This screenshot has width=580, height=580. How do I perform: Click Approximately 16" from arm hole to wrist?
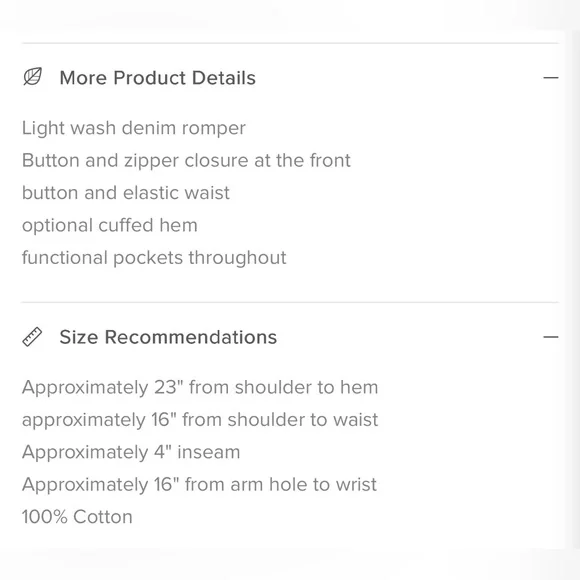[x=199, y=485]
